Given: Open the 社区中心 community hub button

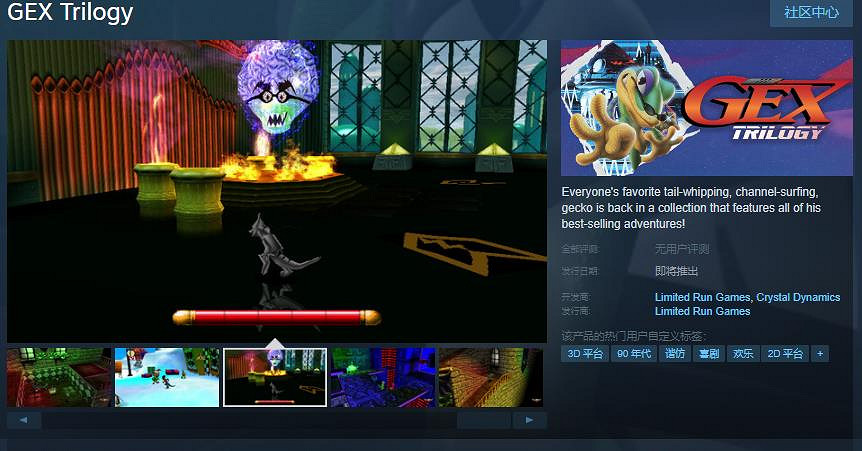Looking at the screenshot, I should [811, 13].
